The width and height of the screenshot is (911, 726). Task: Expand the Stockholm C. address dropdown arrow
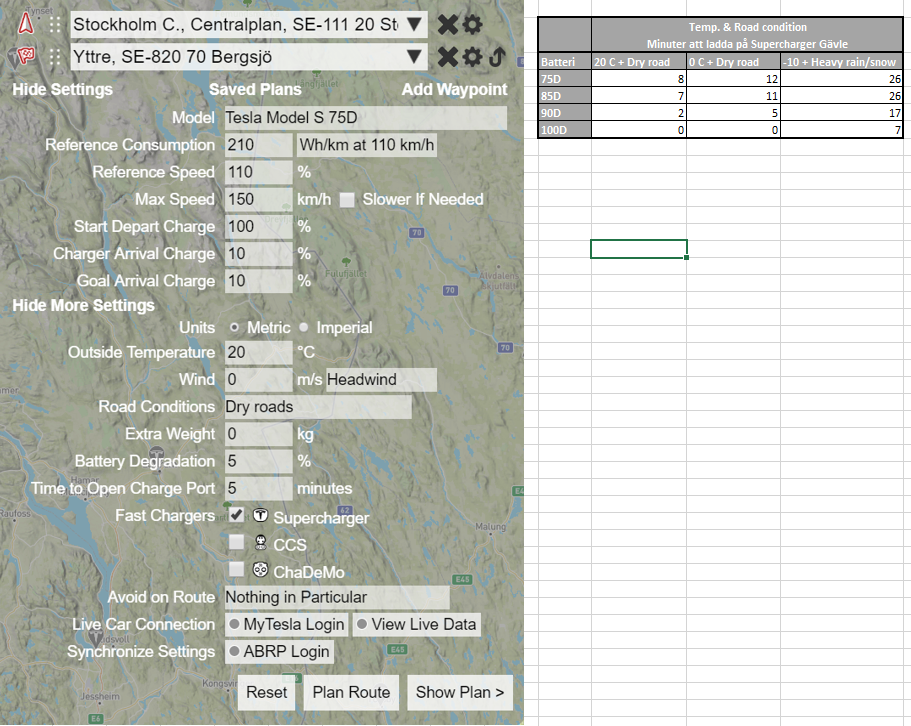click(414, 24)
